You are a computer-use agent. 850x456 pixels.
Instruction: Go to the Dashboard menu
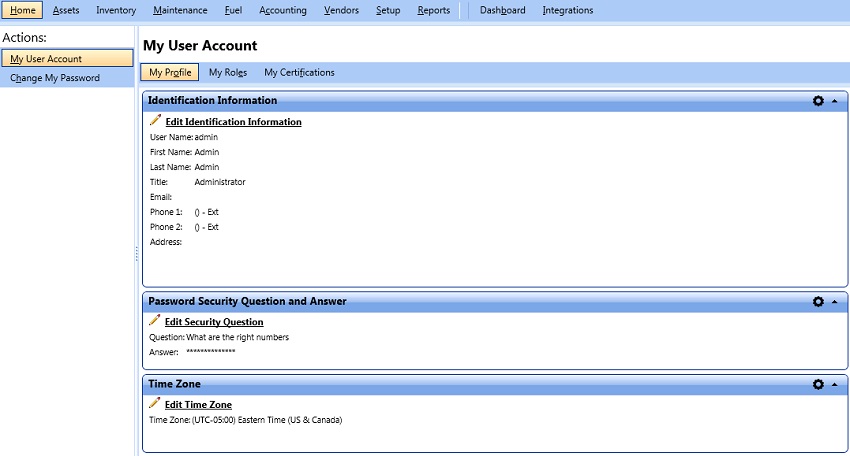click(503, 10)
